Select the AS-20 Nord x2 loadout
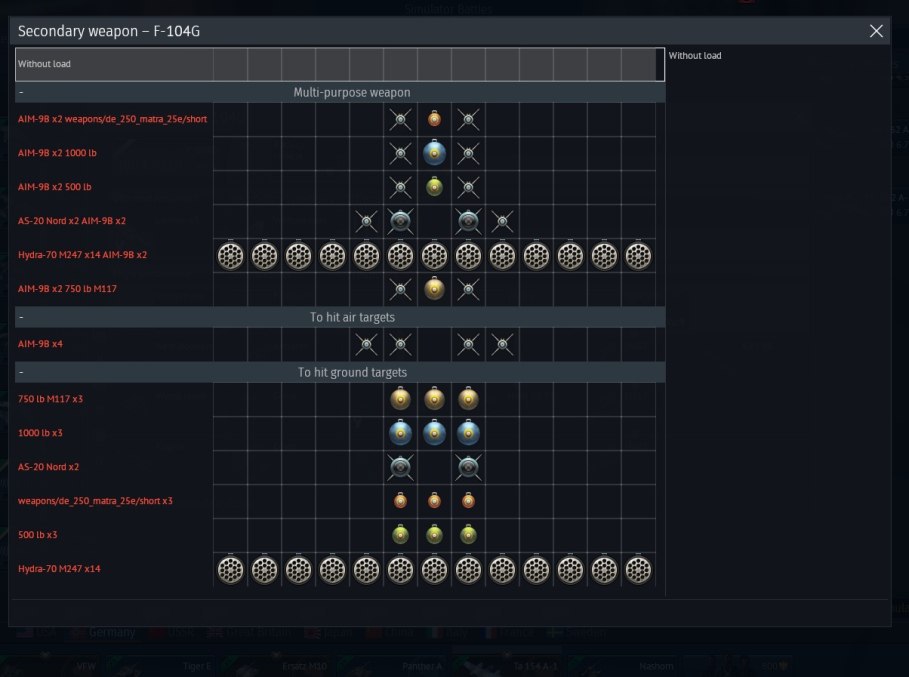 (x=340, y=467)
